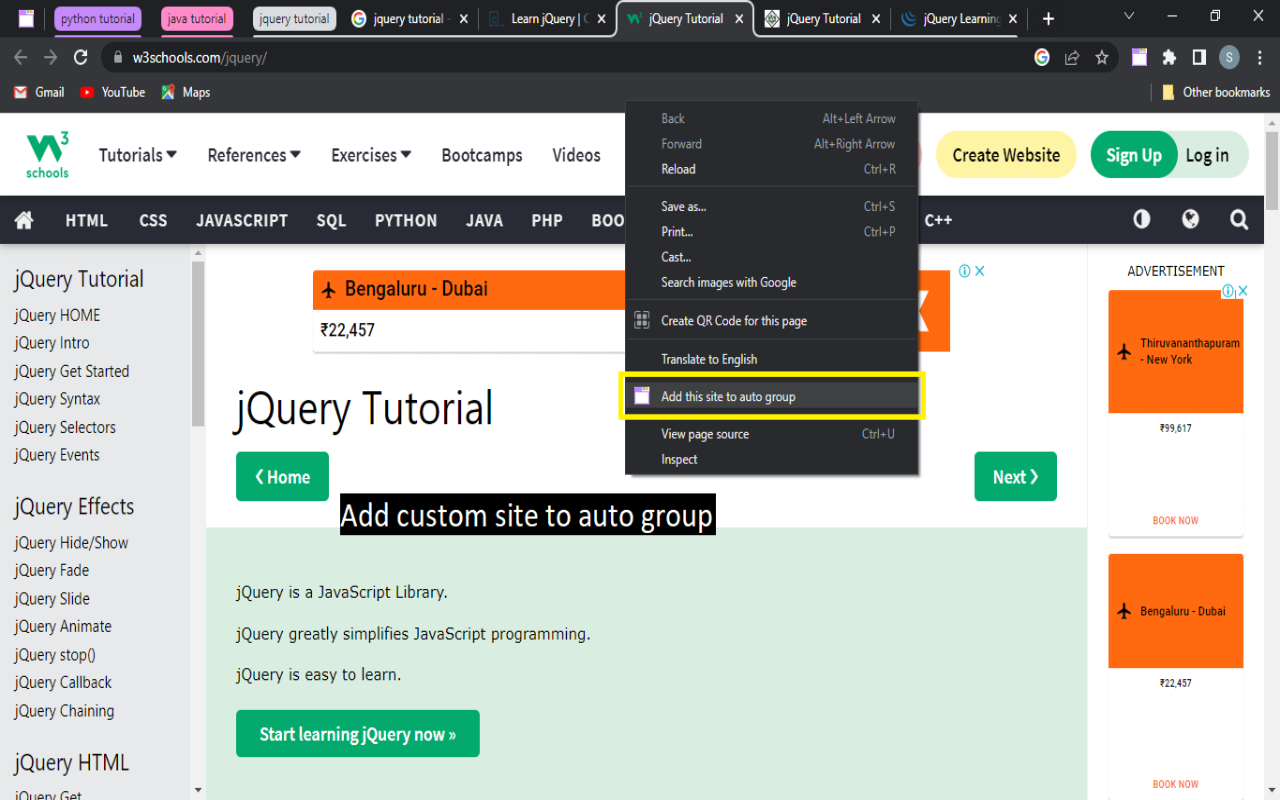Toggle dark mode contrast icon
This screenshot has height=800, width=1280.
pos(1141,220)
